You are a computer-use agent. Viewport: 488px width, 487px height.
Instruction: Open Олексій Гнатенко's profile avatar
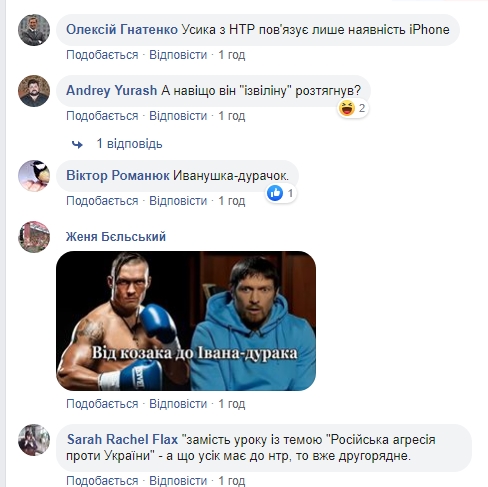tap(34, 30)
